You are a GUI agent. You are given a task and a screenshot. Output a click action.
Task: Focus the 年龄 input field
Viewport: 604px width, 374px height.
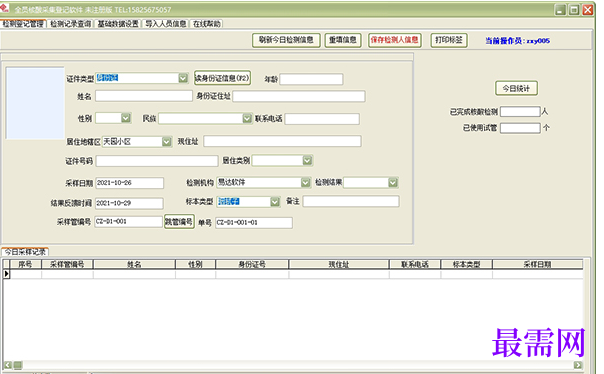pos(311,79)
